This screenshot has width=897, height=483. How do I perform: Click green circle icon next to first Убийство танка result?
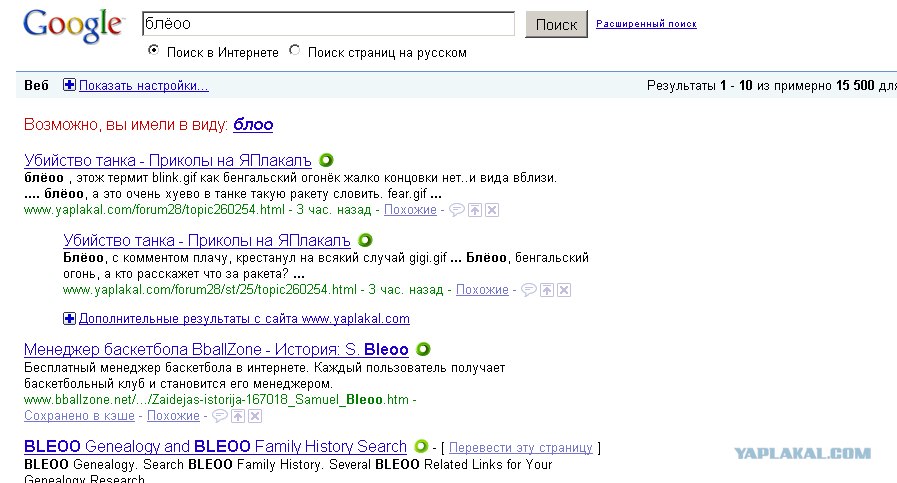pyautogui.click(x=326, y=160)
